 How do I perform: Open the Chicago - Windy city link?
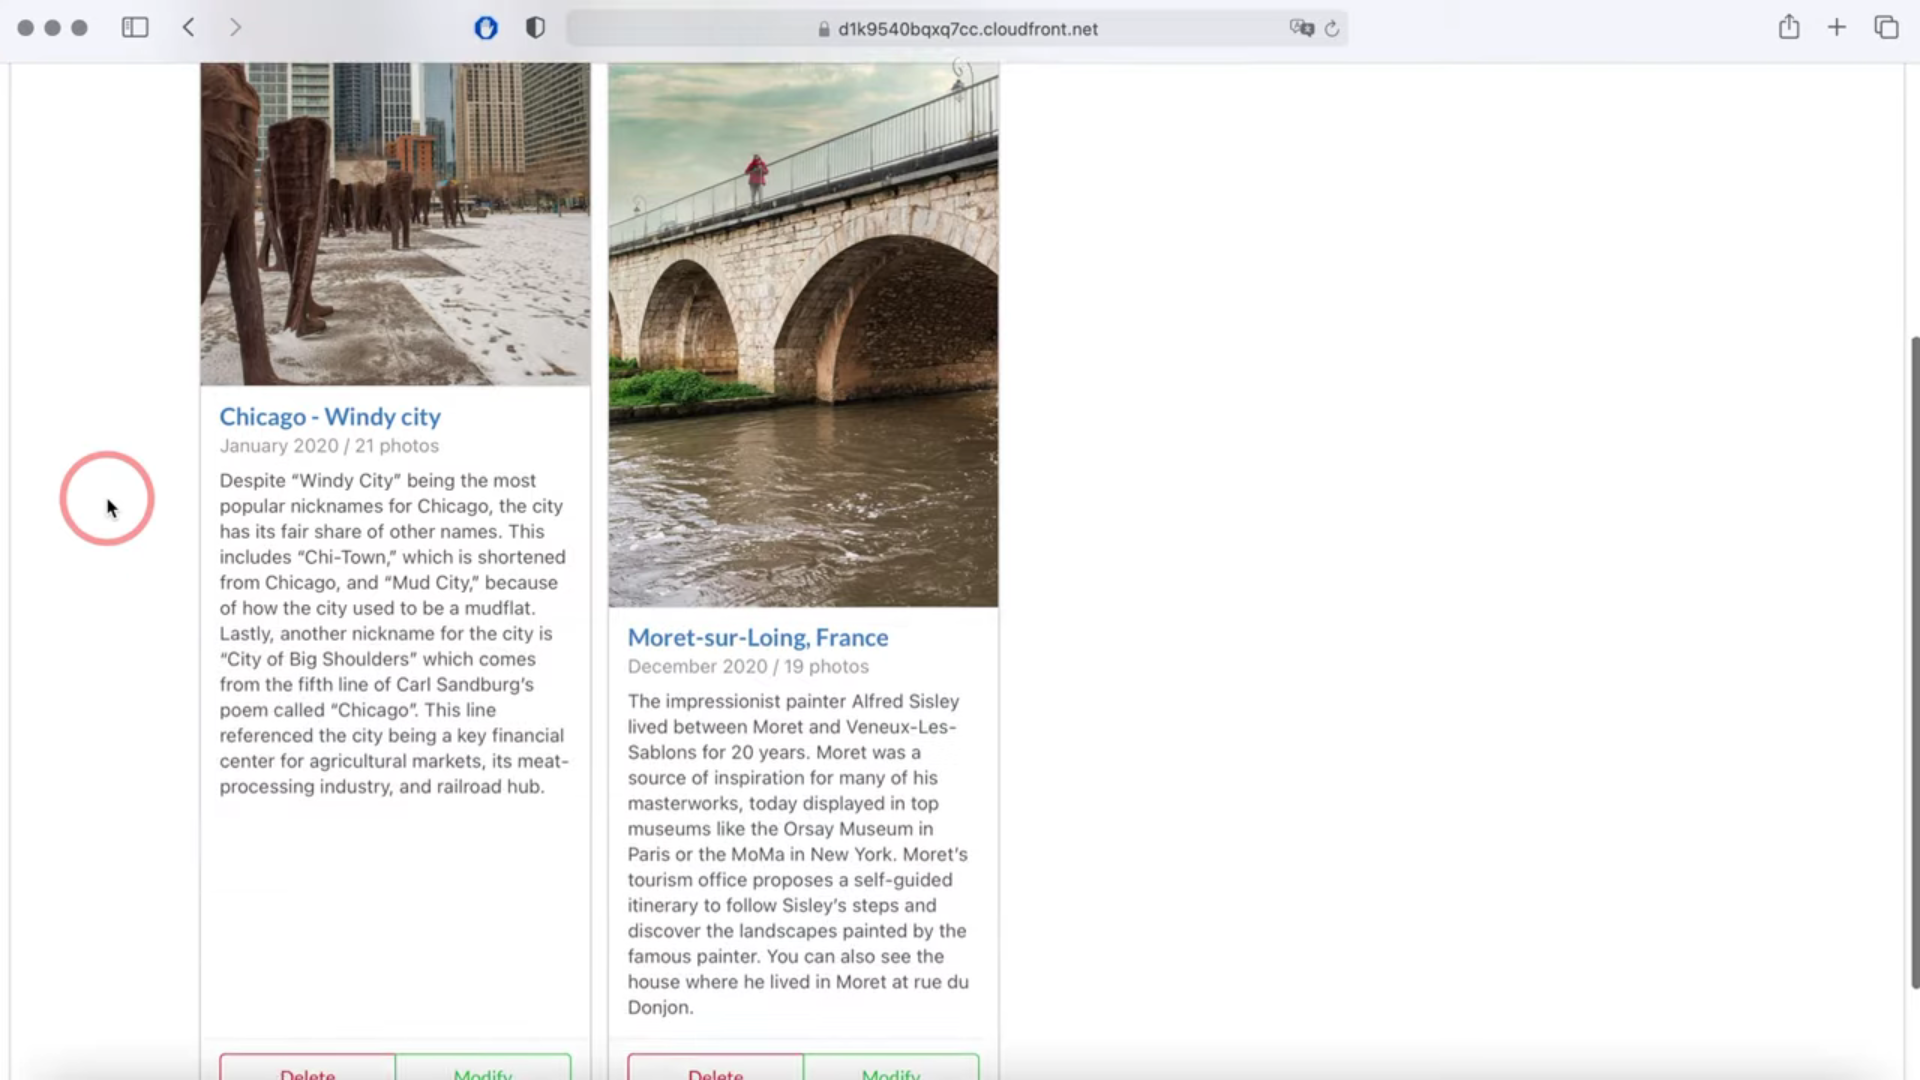[x=330, y=417]
